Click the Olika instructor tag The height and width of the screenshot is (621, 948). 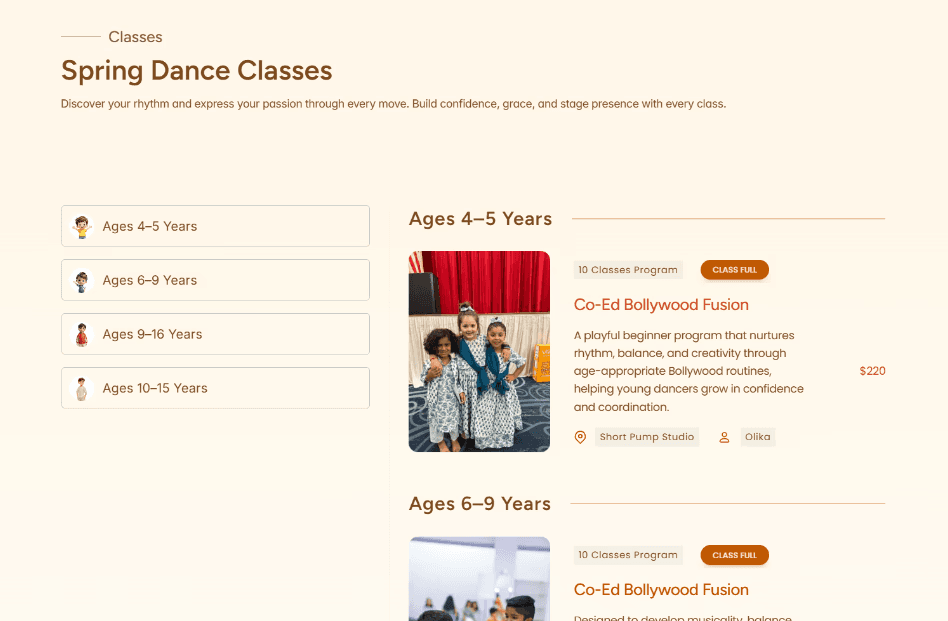[x=758, y=437]
